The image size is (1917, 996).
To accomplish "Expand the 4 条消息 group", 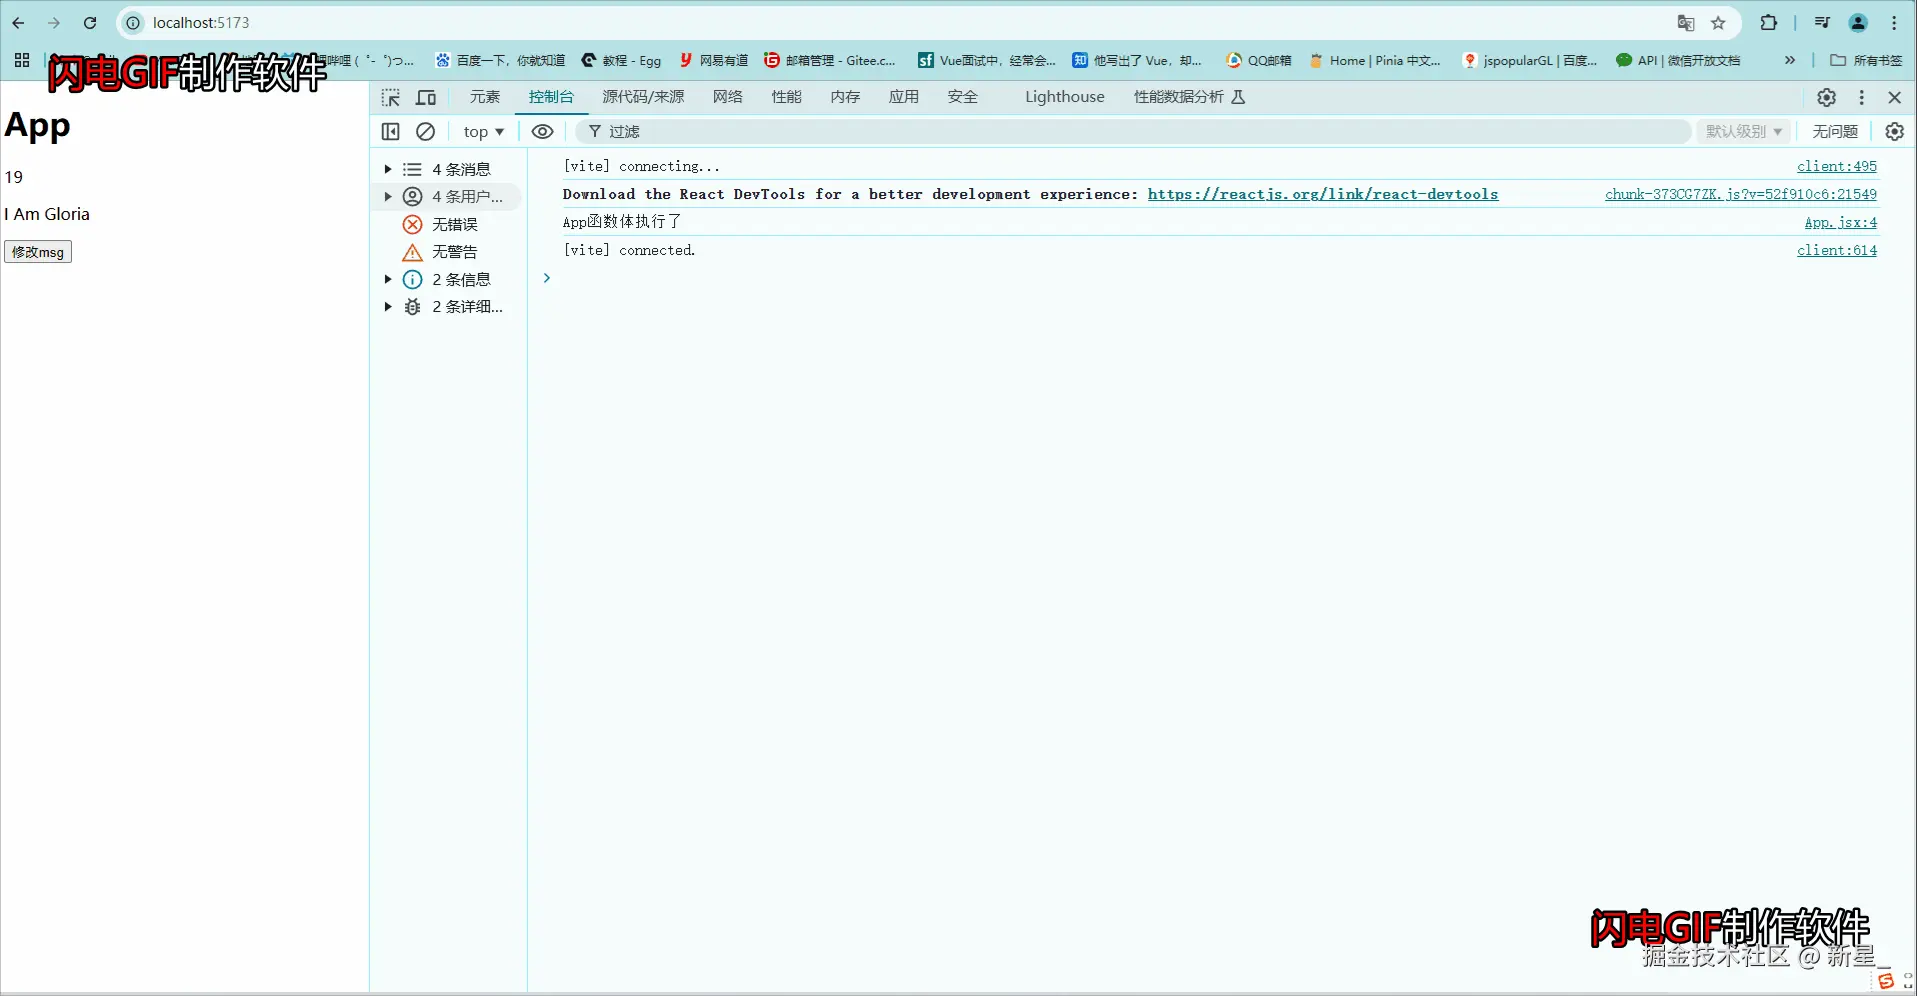I will pos(388,168).
